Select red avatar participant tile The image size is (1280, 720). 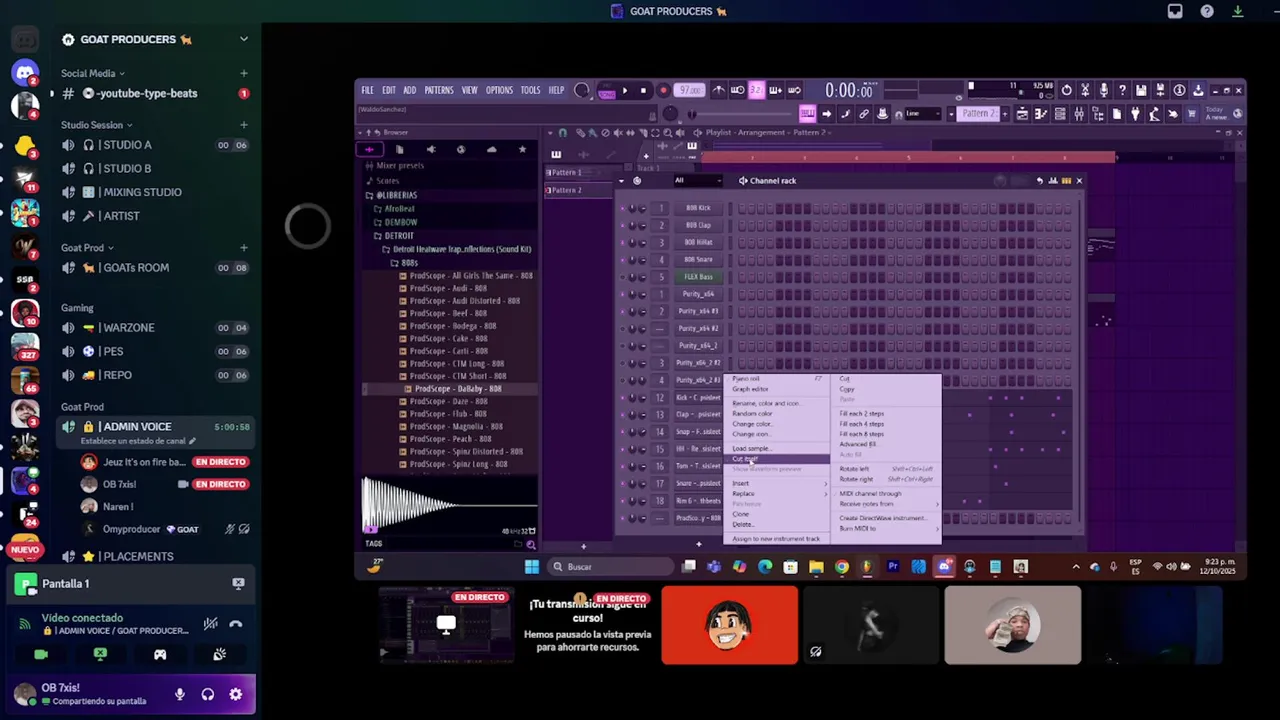pyautogui.click(x=730, y=626)
